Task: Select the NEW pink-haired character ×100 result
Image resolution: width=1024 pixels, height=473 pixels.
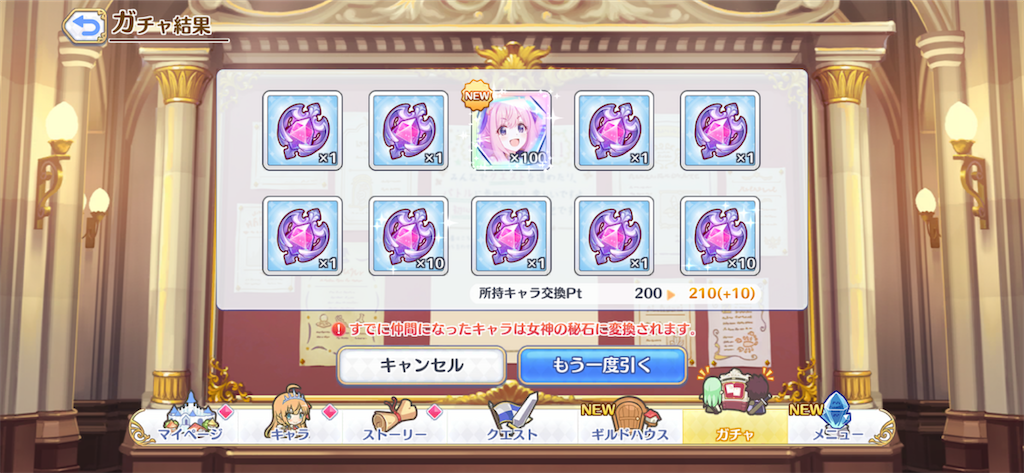Action: tap(511, 130)
